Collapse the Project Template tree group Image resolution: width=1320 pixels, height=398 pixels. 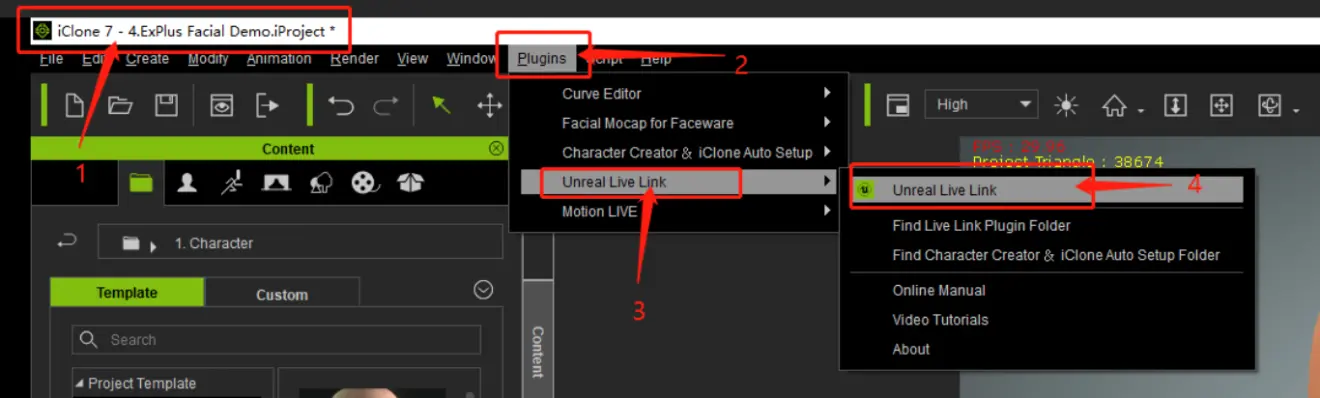click(x=80, y=383)
